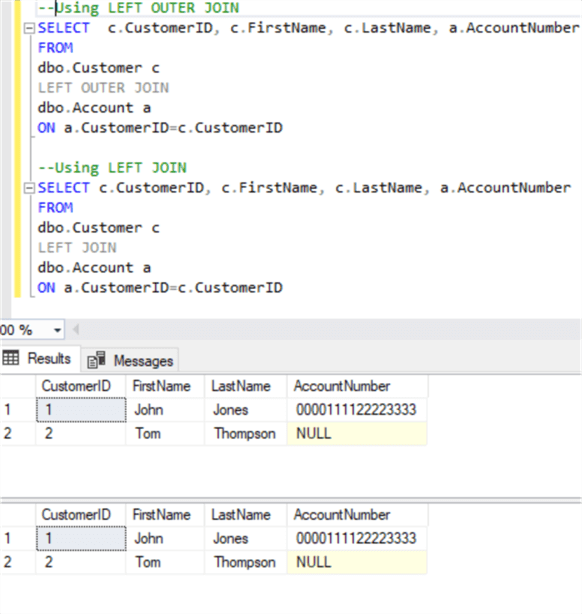
Task: Click second ON a.CustomerID=c.CustomerID line
Action: coord(160,287)
